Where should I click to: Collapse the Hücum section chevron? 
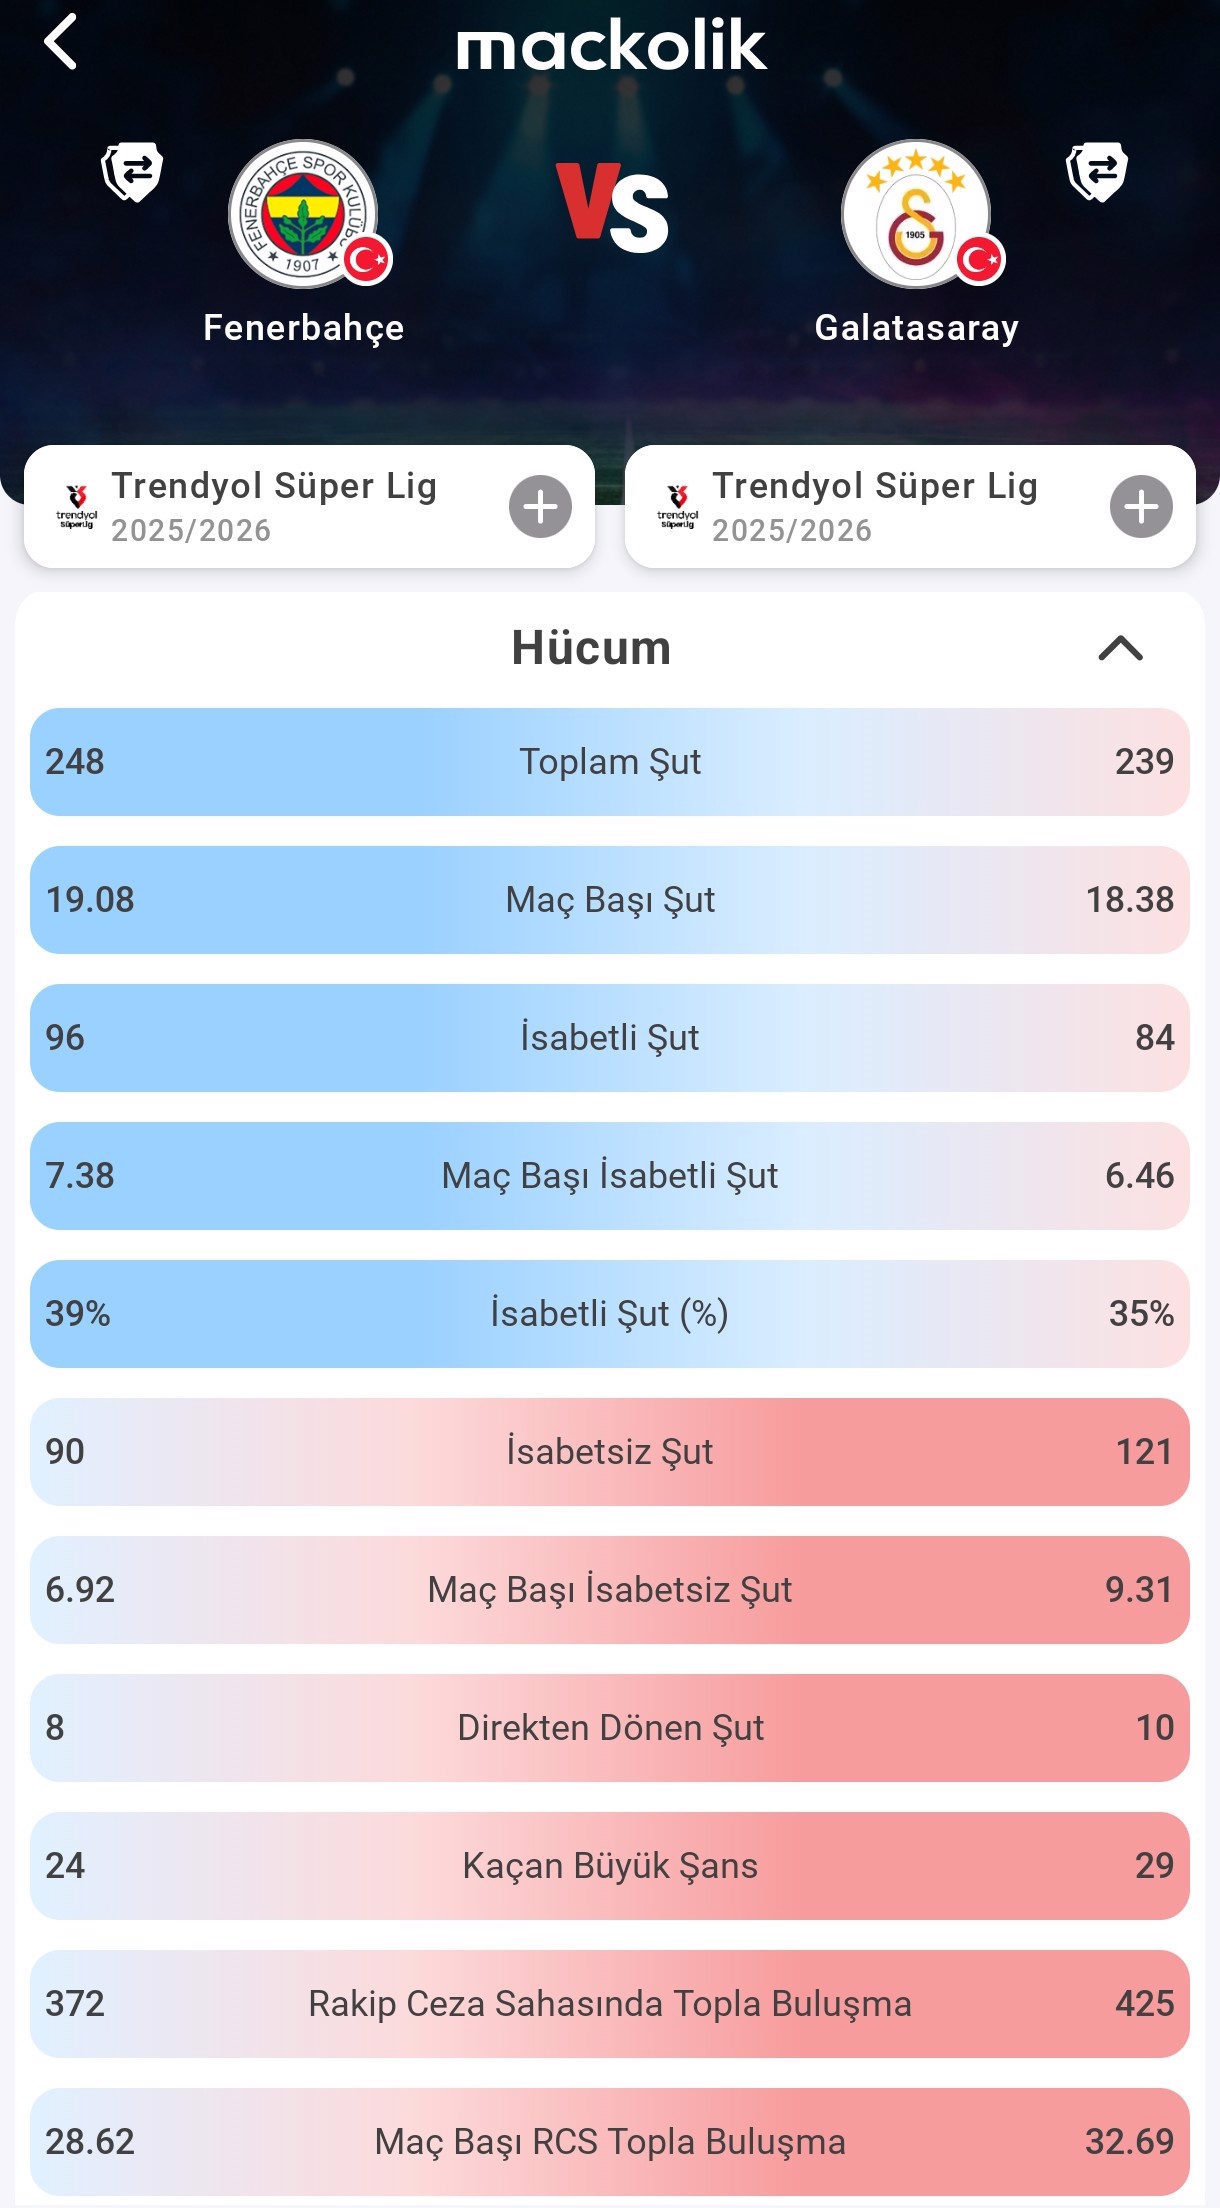point(1120,648)
